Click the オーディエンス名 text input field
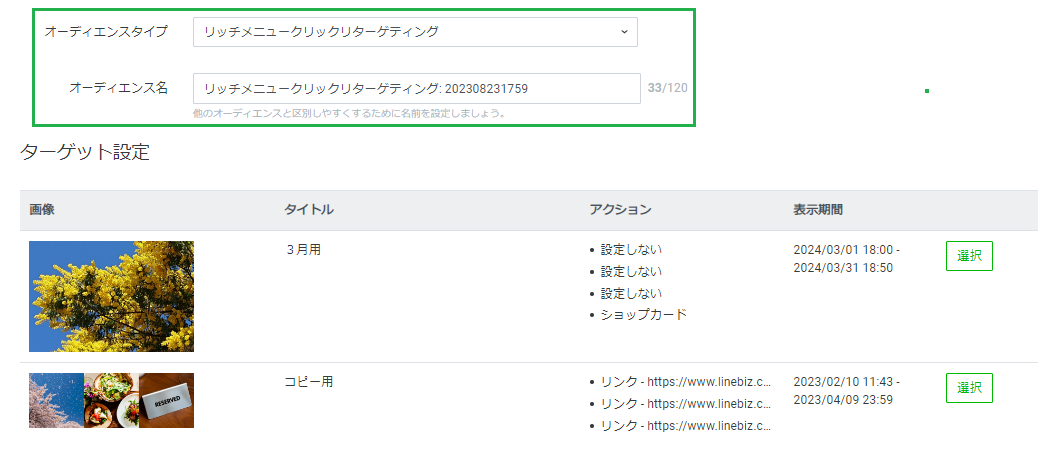This screenshot has height=461, width=1053. (416, 89)
